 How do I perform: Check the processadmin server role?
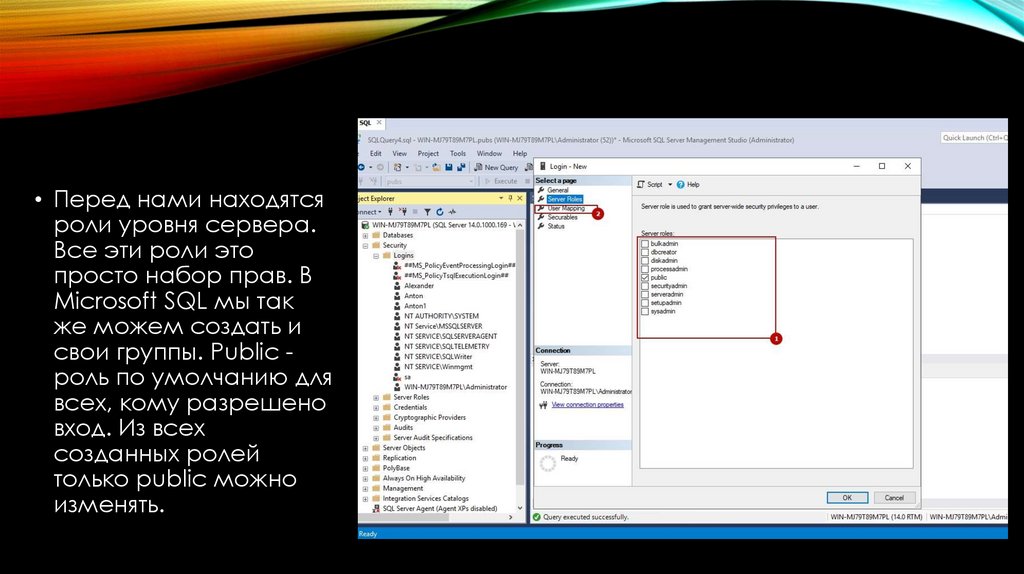click(645, 269)
